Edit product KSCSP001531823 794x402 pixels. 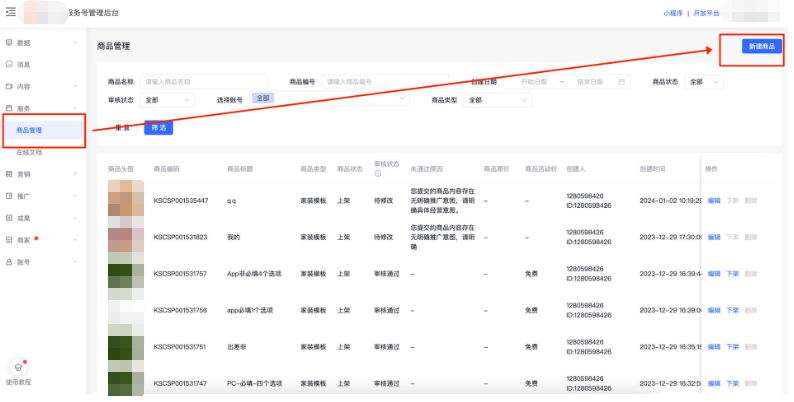point(714,237)
